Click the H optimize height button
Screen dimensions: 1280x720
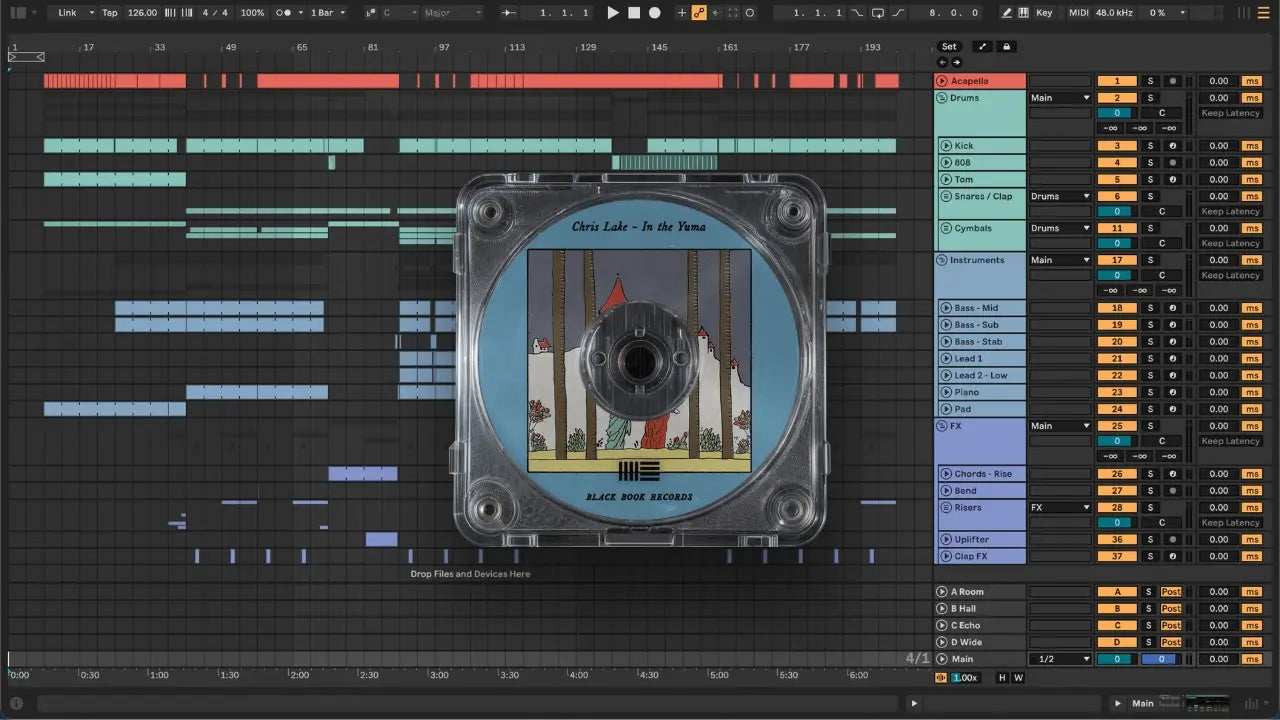pos(1003,678)
